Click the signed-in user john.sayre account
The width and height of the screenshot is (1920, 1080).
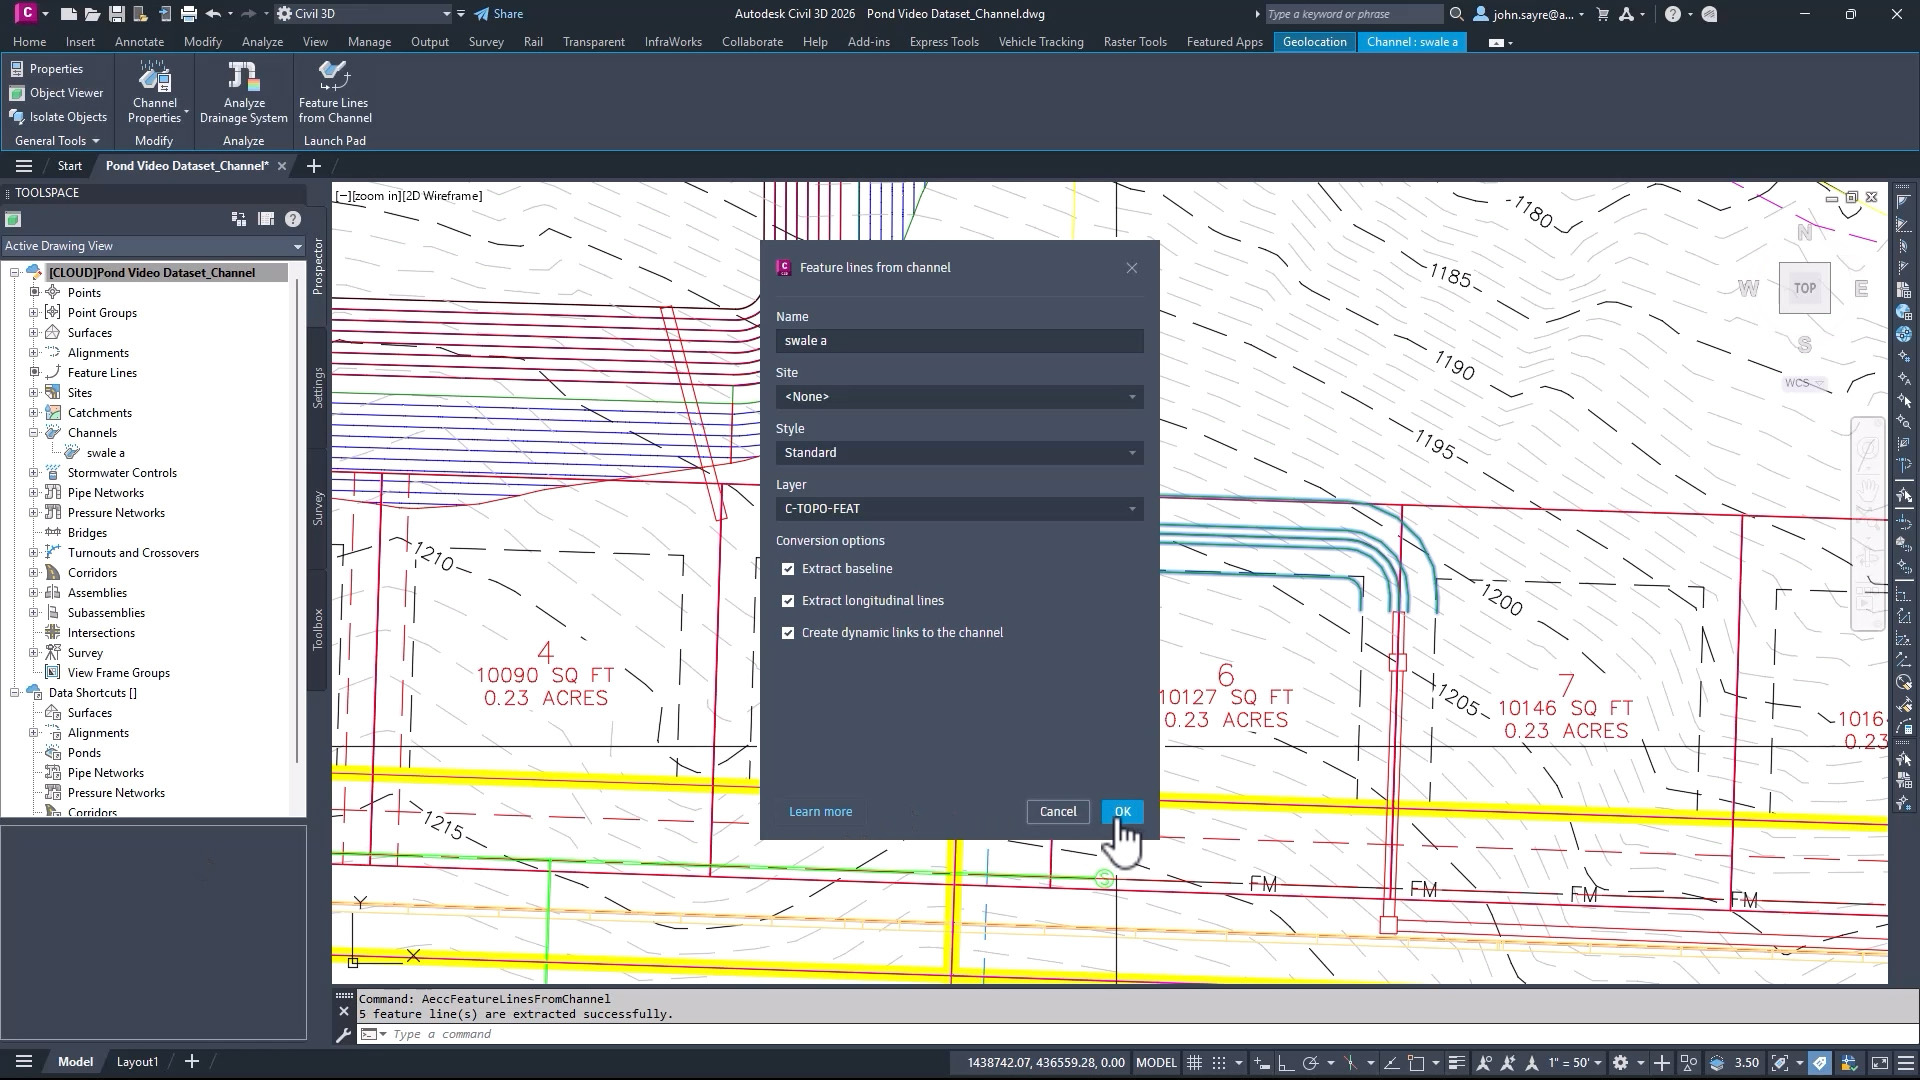[1529, 14]
